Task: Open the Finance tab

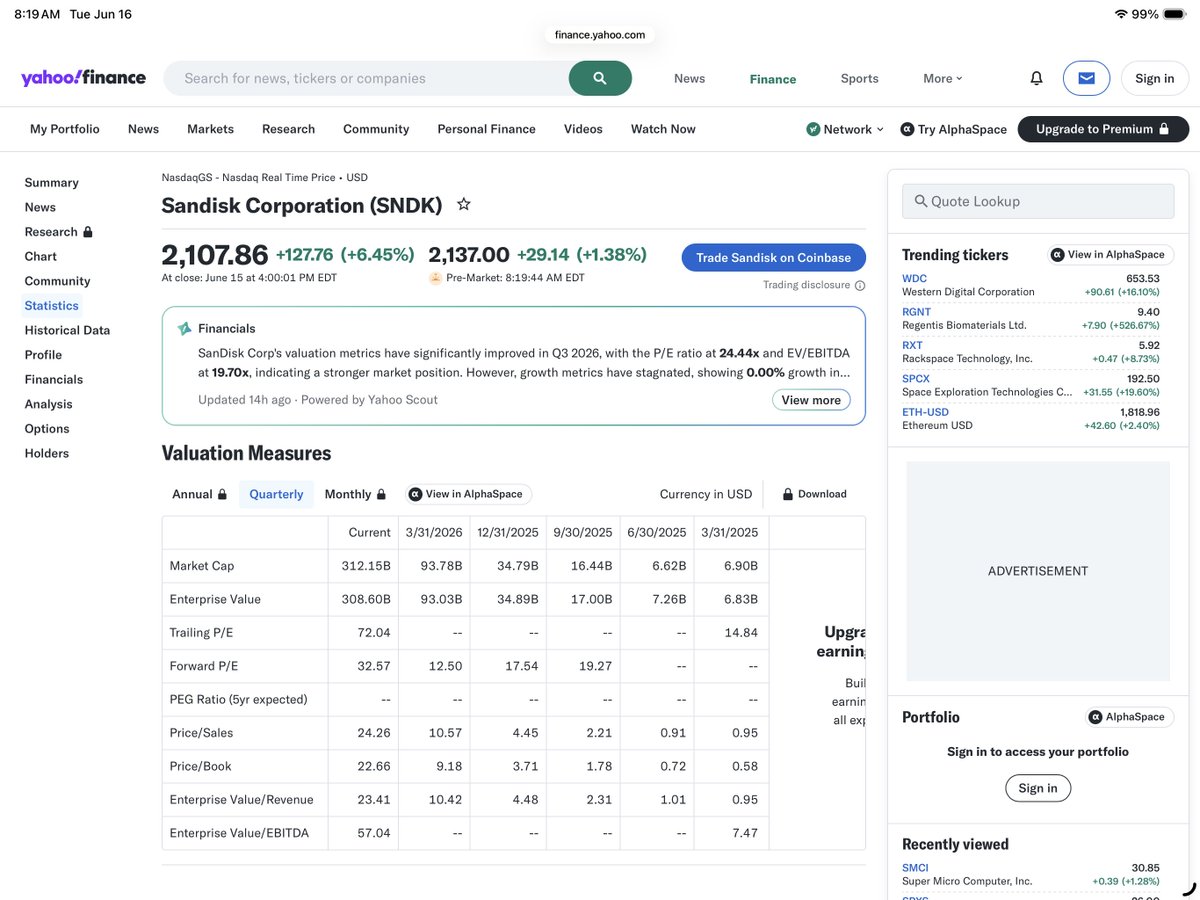Action: click(x=773, y=78)
